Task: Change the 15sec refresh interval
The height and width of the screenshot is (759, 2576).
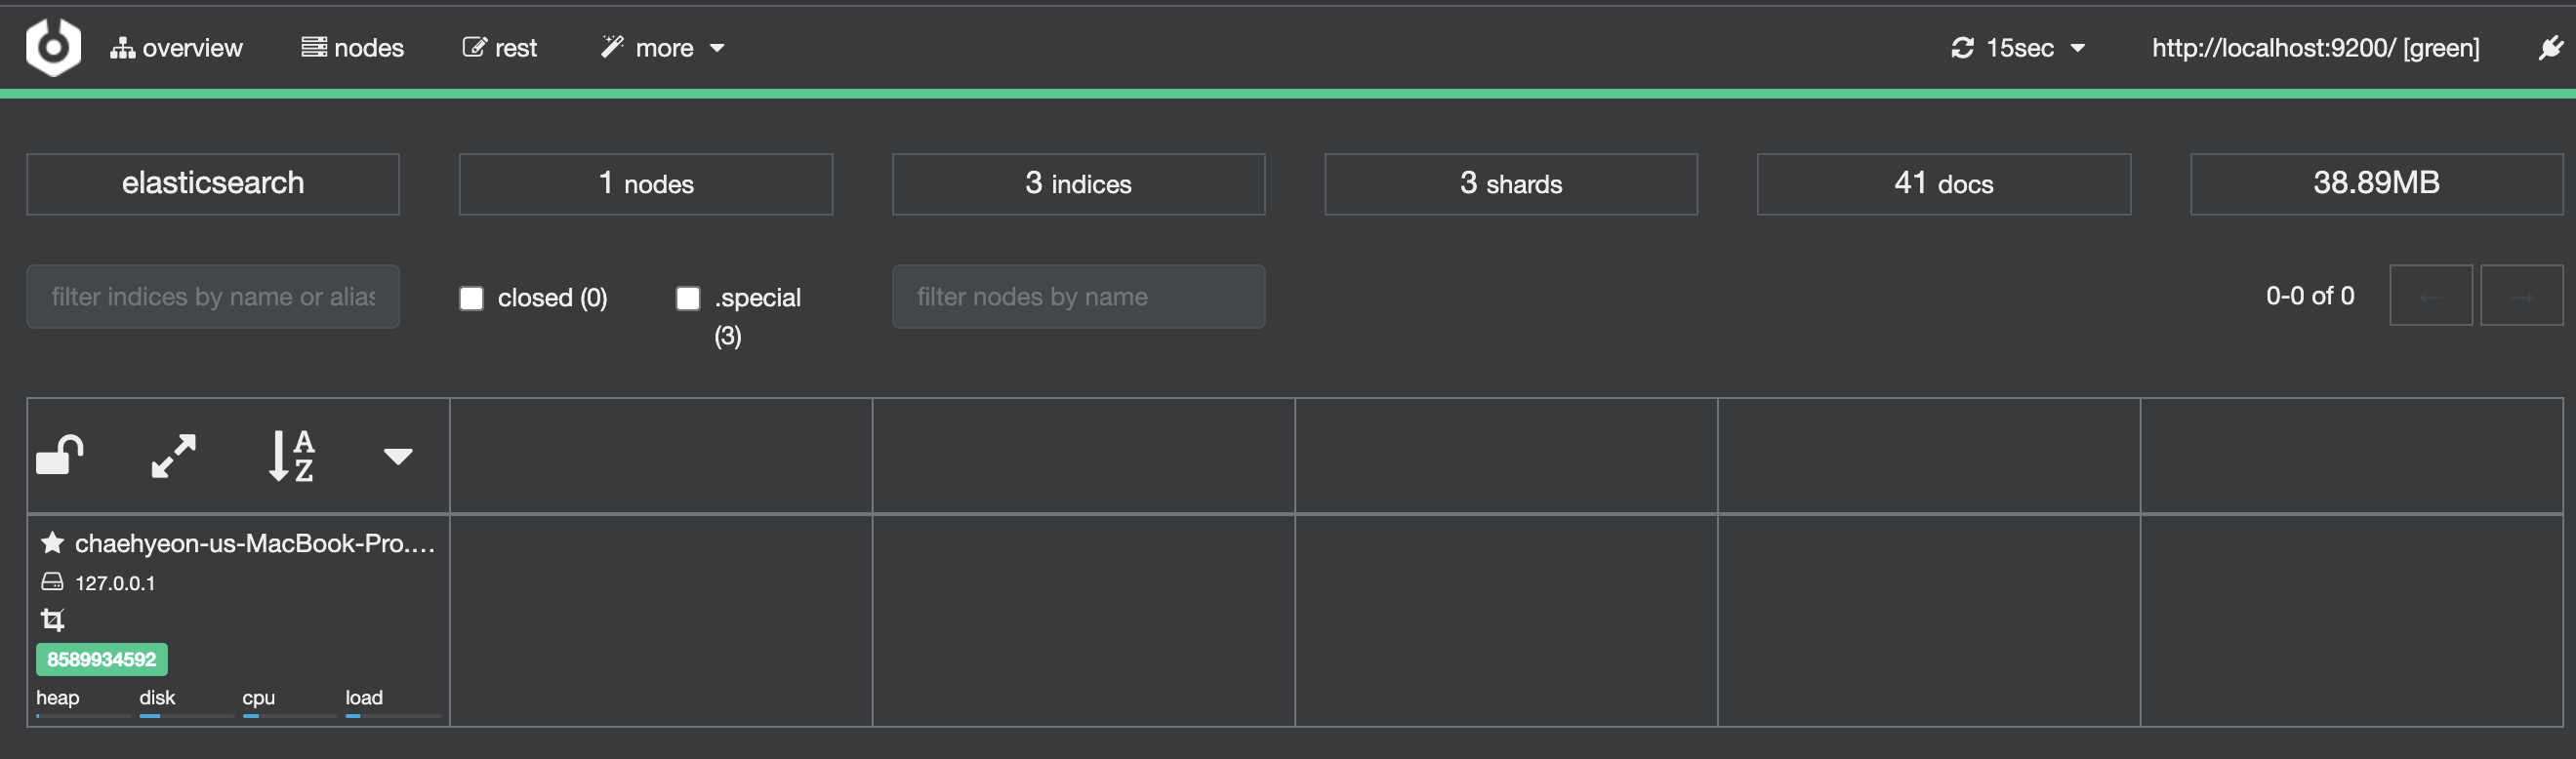Action: [x=2018, y=48]
